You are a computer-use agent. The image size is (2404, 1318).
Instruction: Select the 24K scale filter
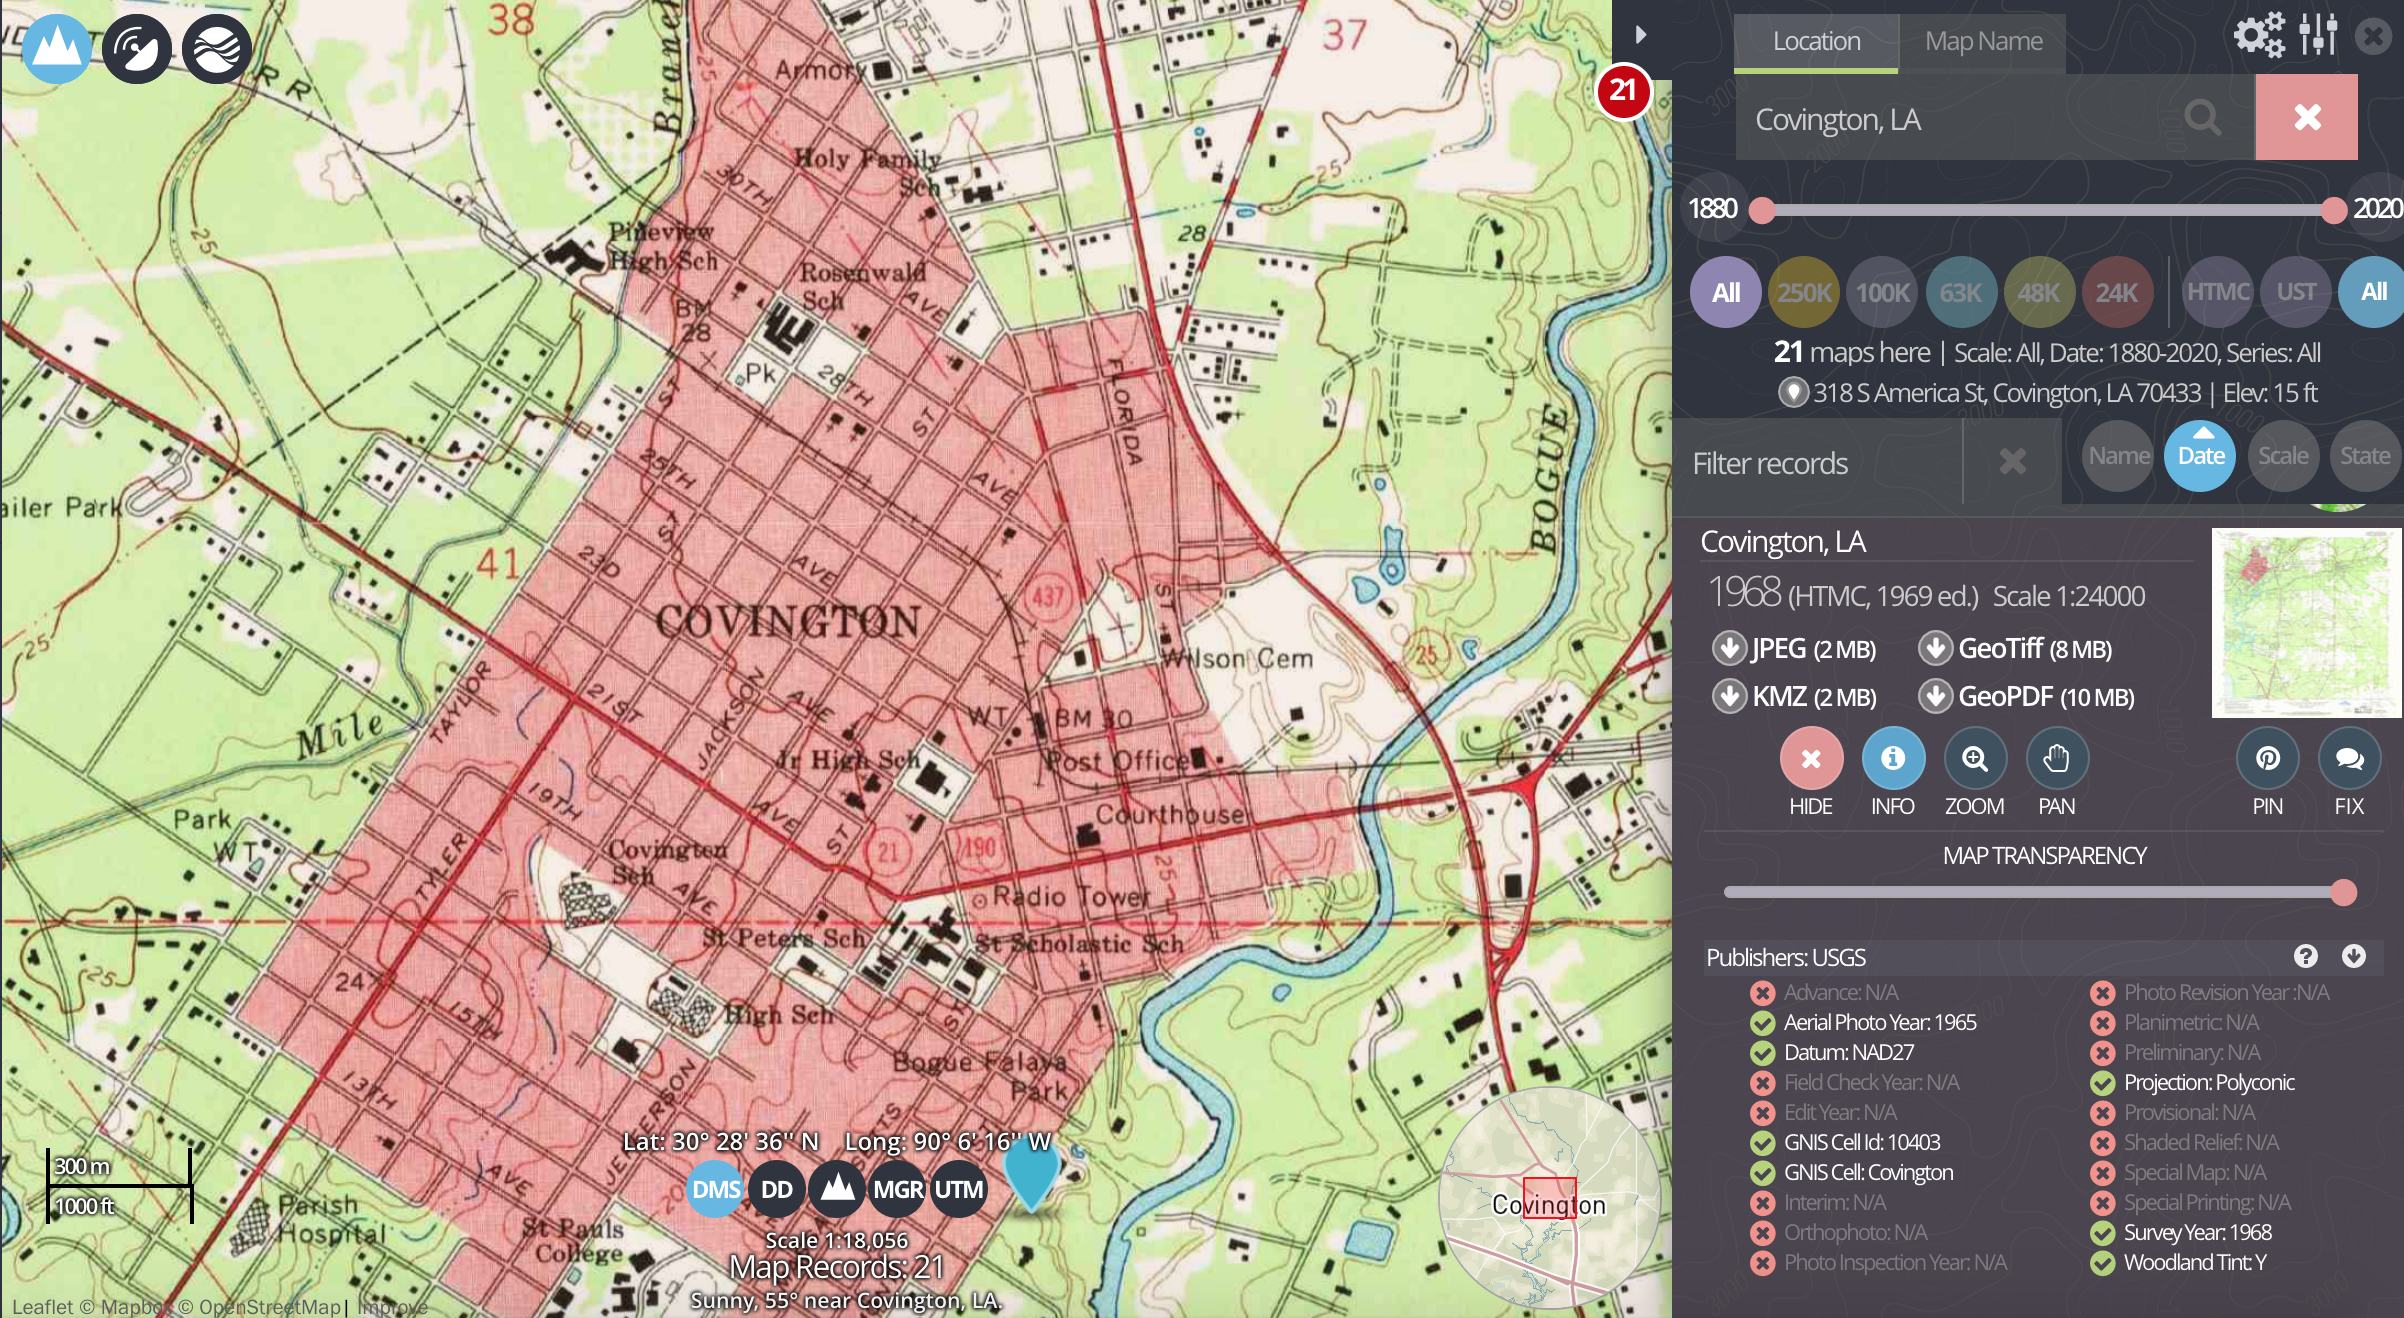point(2116,292)
